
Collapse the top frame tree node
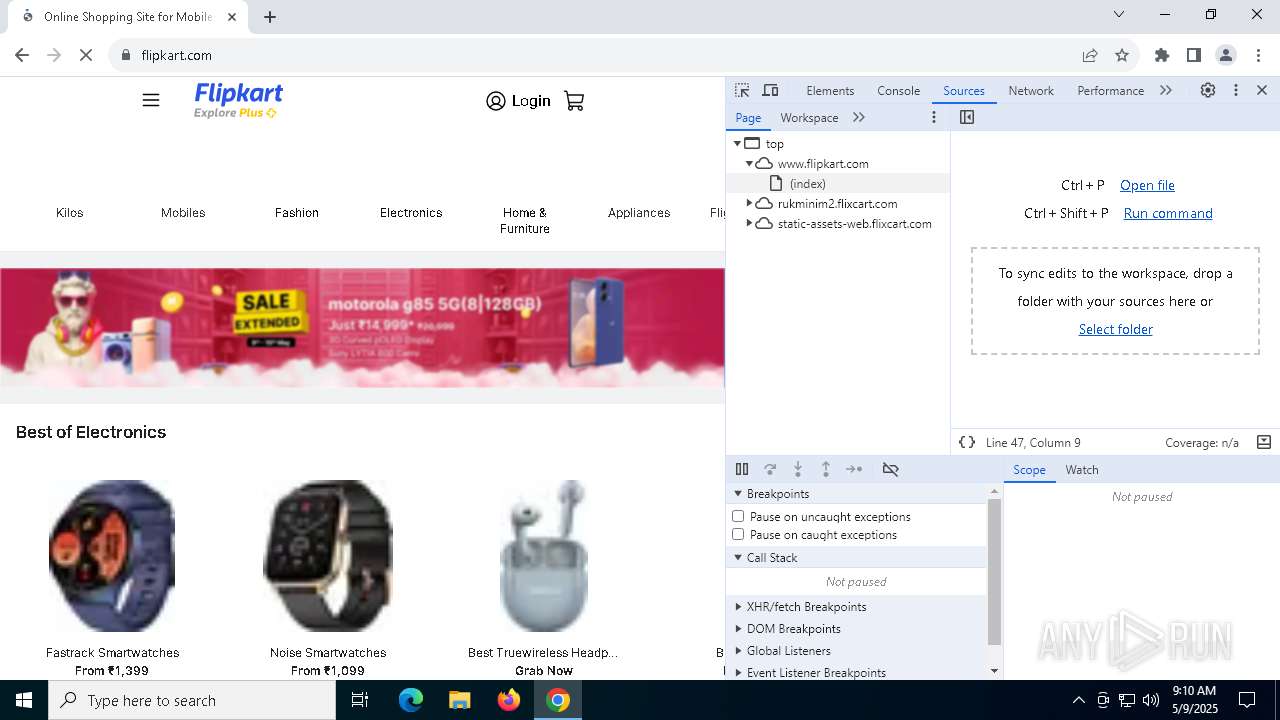coord(738,144)
